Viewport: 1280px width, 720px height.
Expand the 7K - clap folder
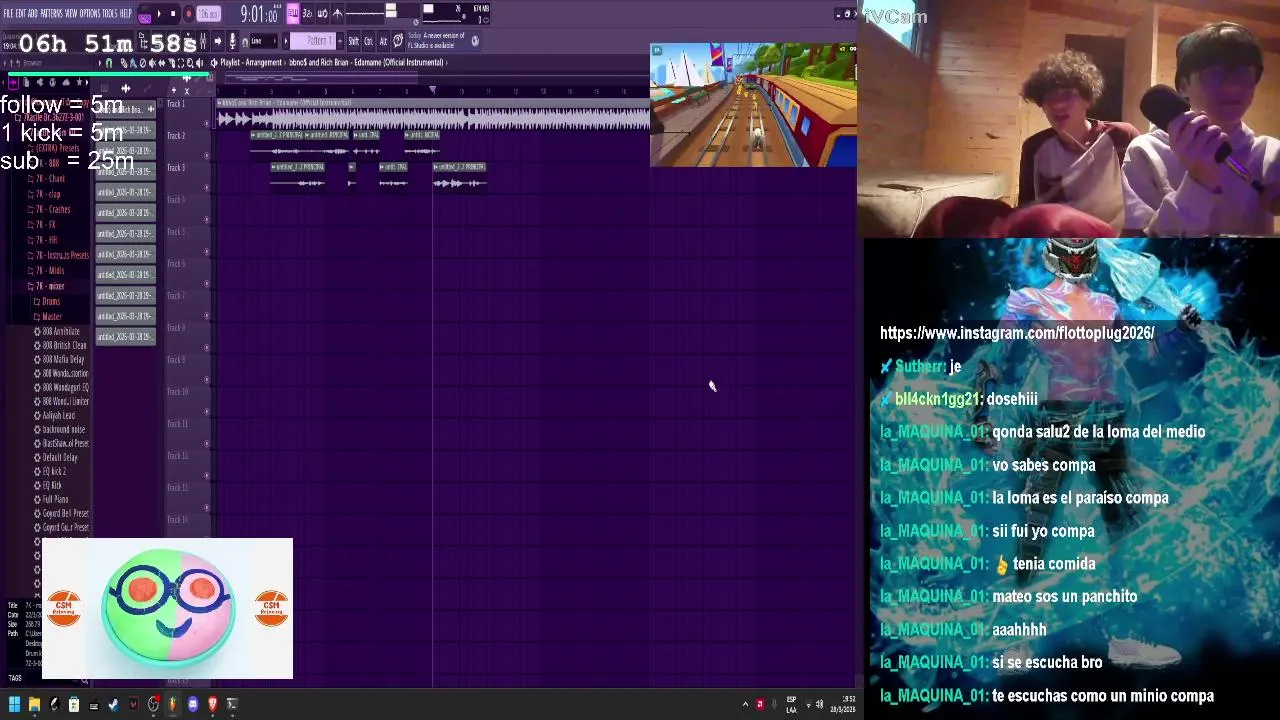coord(45,194)
